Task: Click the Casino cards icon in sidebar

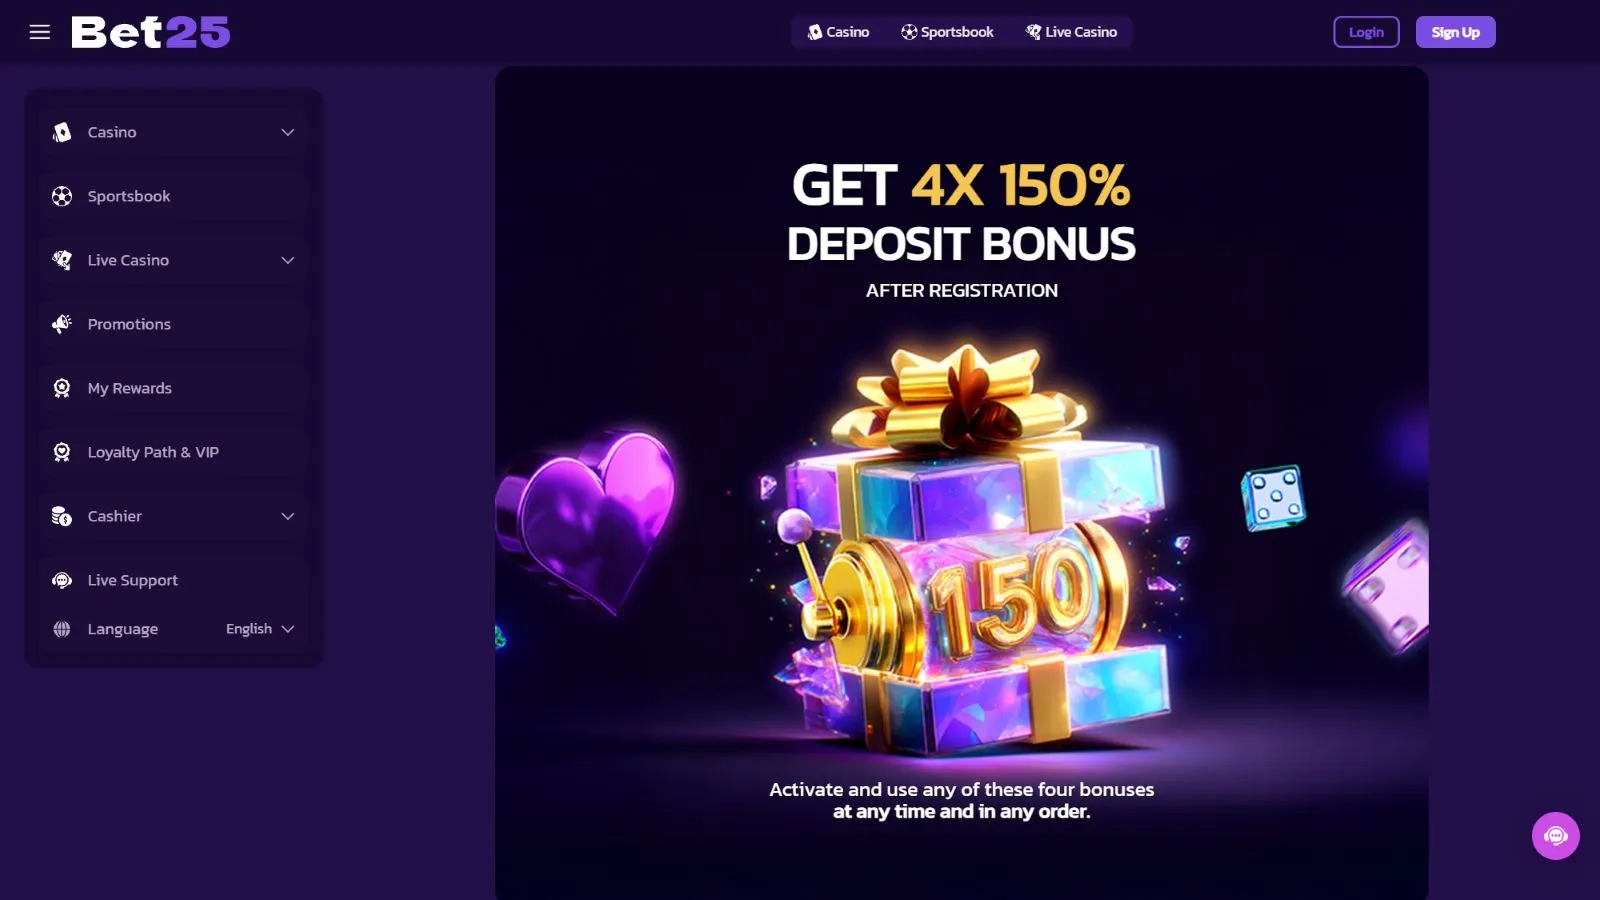Action: 62,132
